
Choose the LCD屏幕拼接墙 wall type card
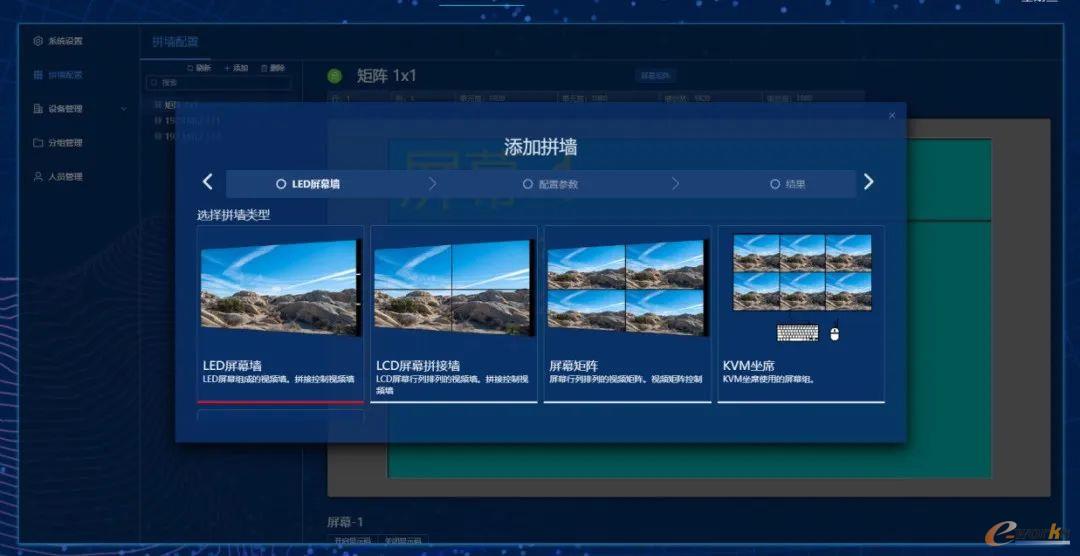pos(453,313)
